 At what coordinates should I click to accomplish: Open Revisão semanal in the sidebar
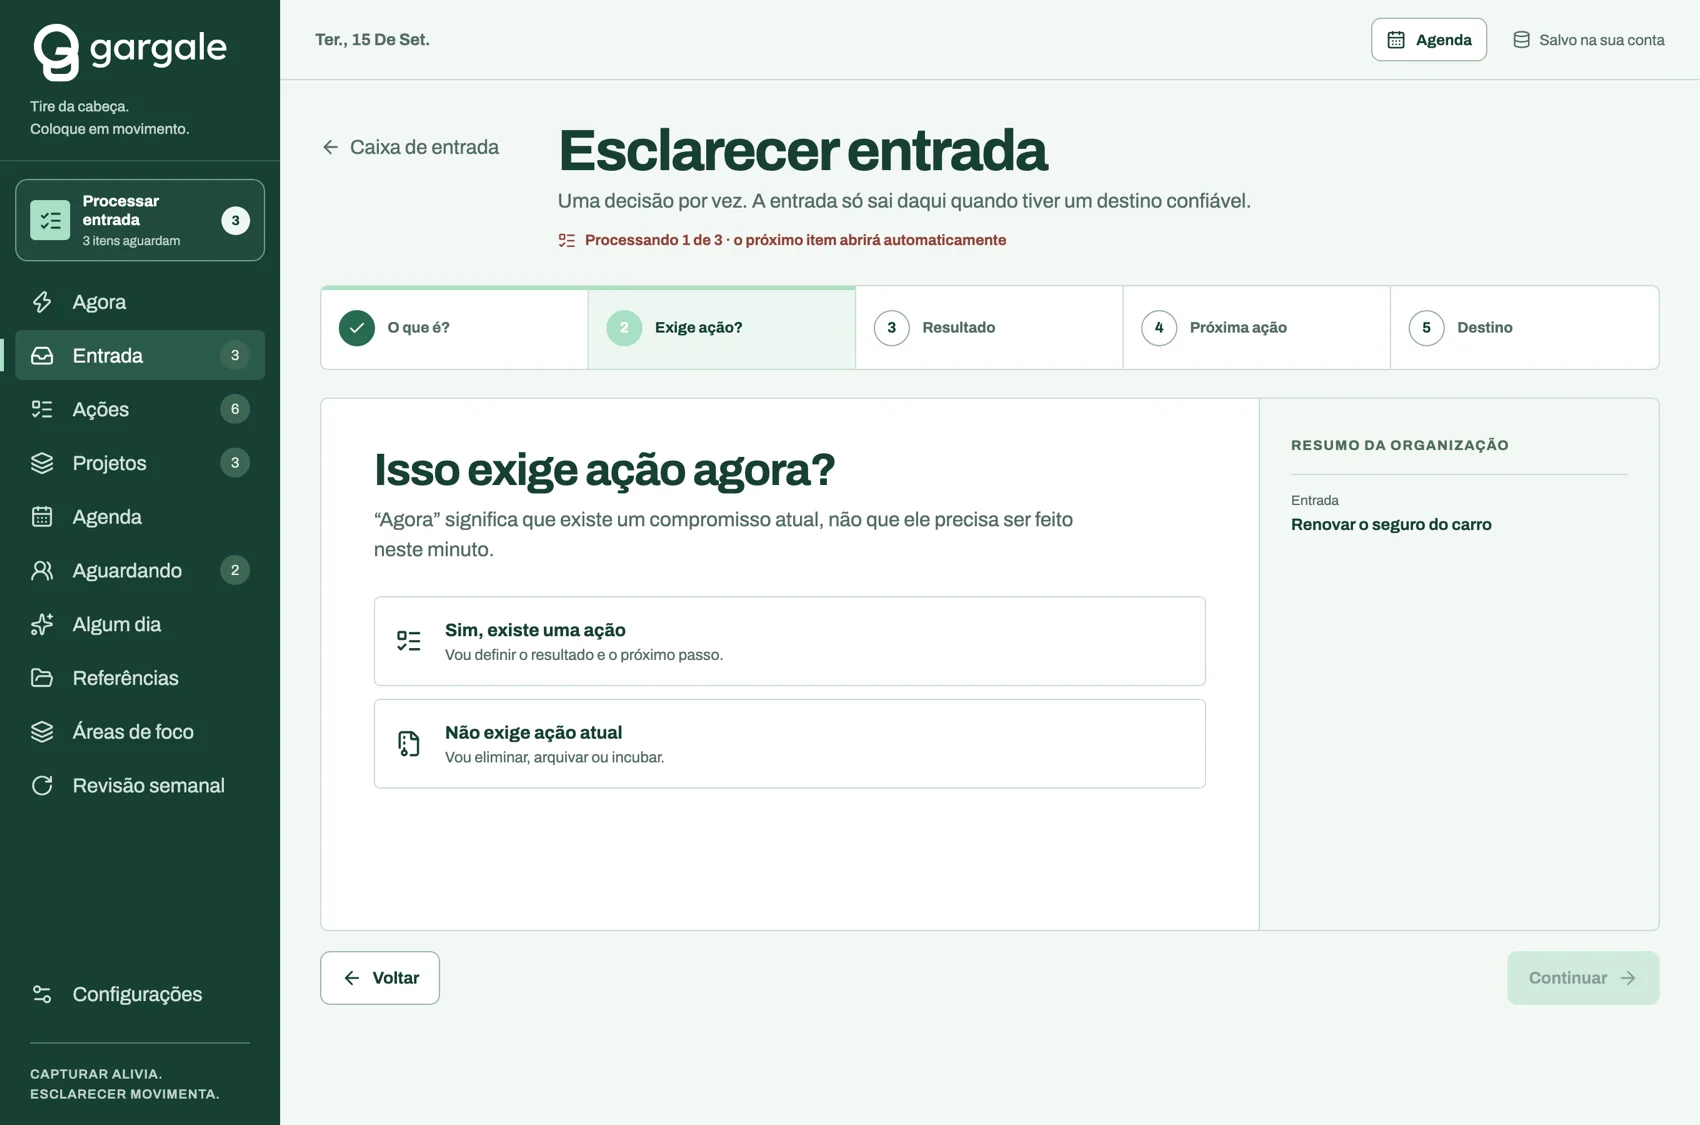(140, 786)
